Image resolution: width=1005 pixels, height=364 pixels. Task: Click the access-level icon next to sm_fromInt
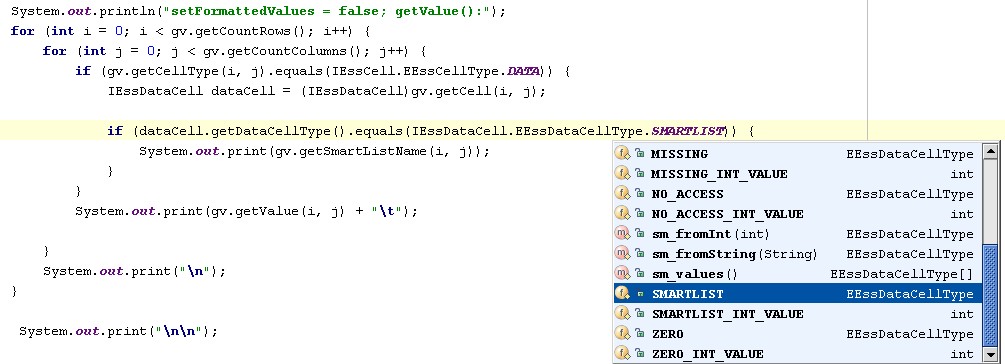pyautogui.click(x=640, y=234)
